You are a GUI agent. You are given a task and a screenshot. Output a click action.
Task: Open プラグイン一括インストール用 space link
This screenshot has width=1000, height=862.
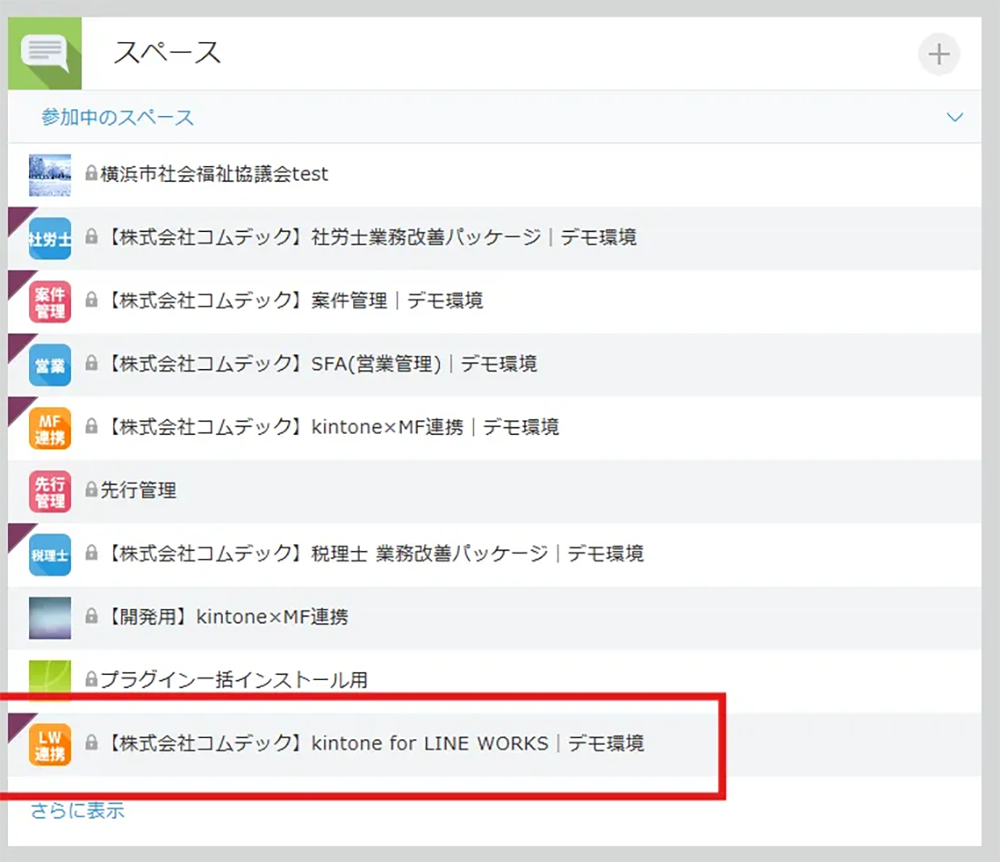[234, 680]
